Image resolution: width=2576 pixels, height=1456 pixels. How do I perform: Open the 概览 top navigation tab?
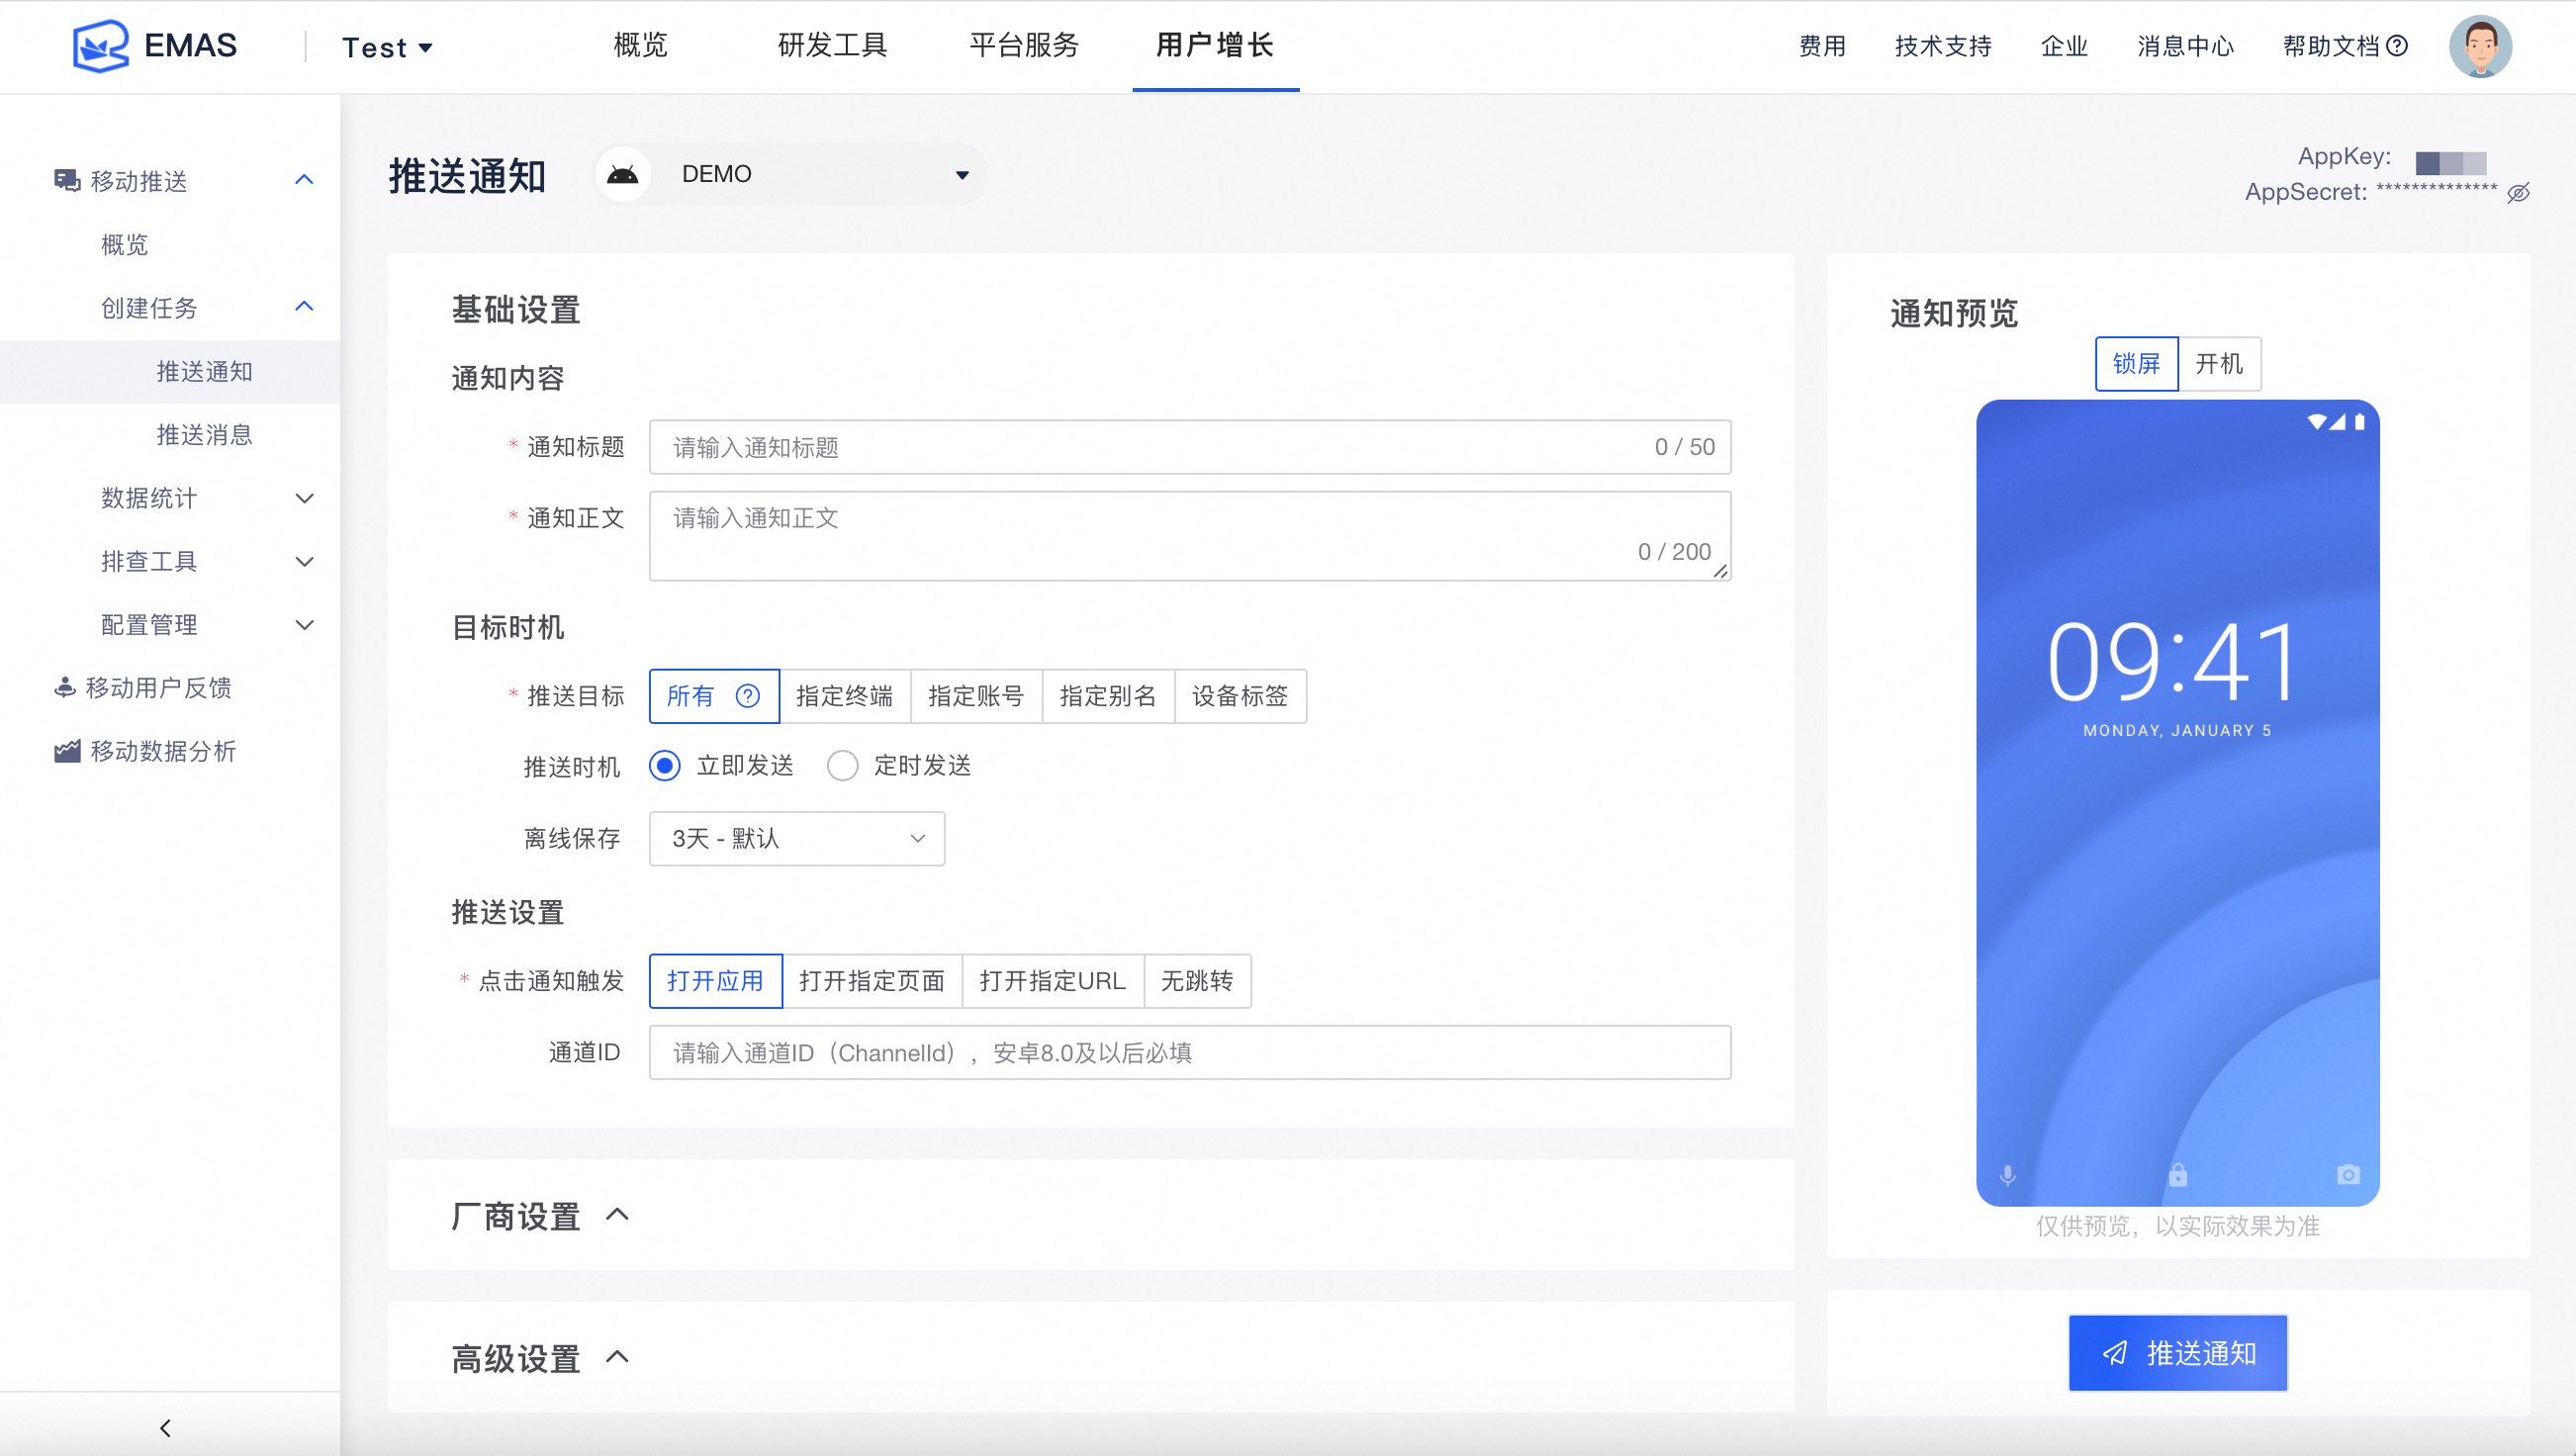641,45
